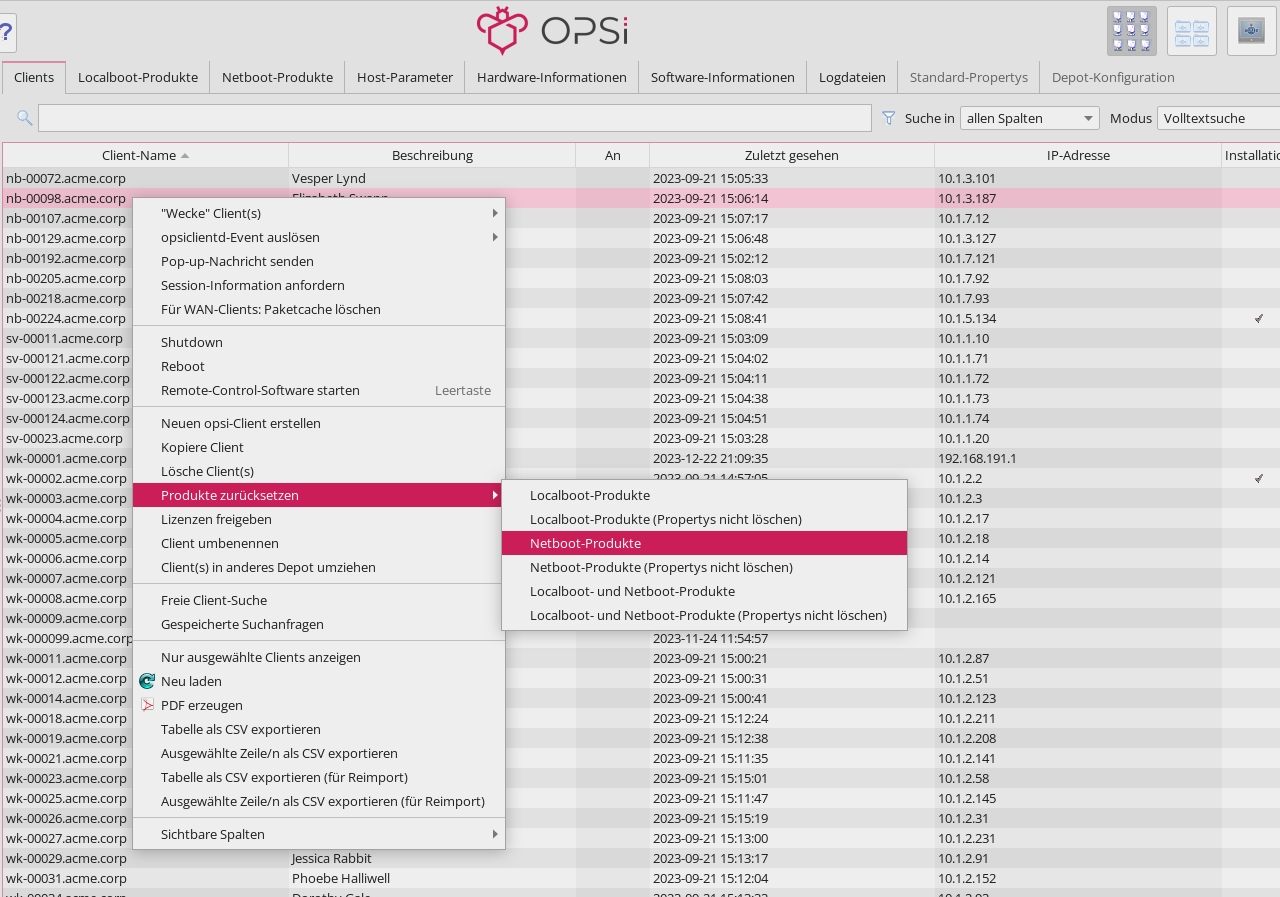
Task: Click Ausgewählte Zeile/n als CSV exportieren
Action: (319, 753)
